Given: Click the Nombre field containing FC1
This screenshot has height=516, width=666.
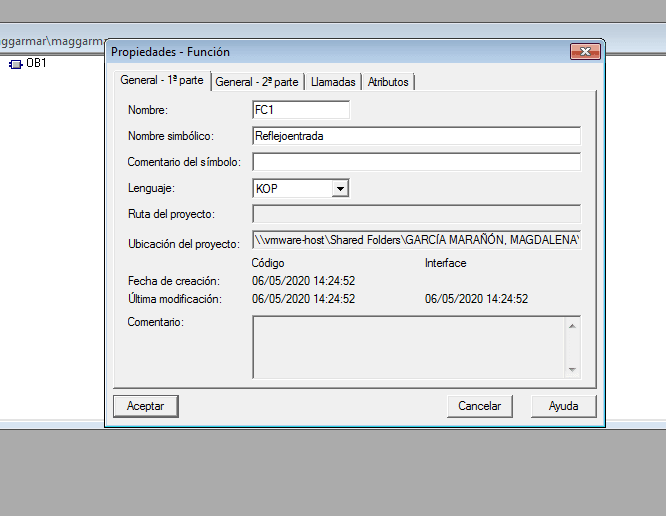Looking at the screenshot, I should tap(301, 109).
